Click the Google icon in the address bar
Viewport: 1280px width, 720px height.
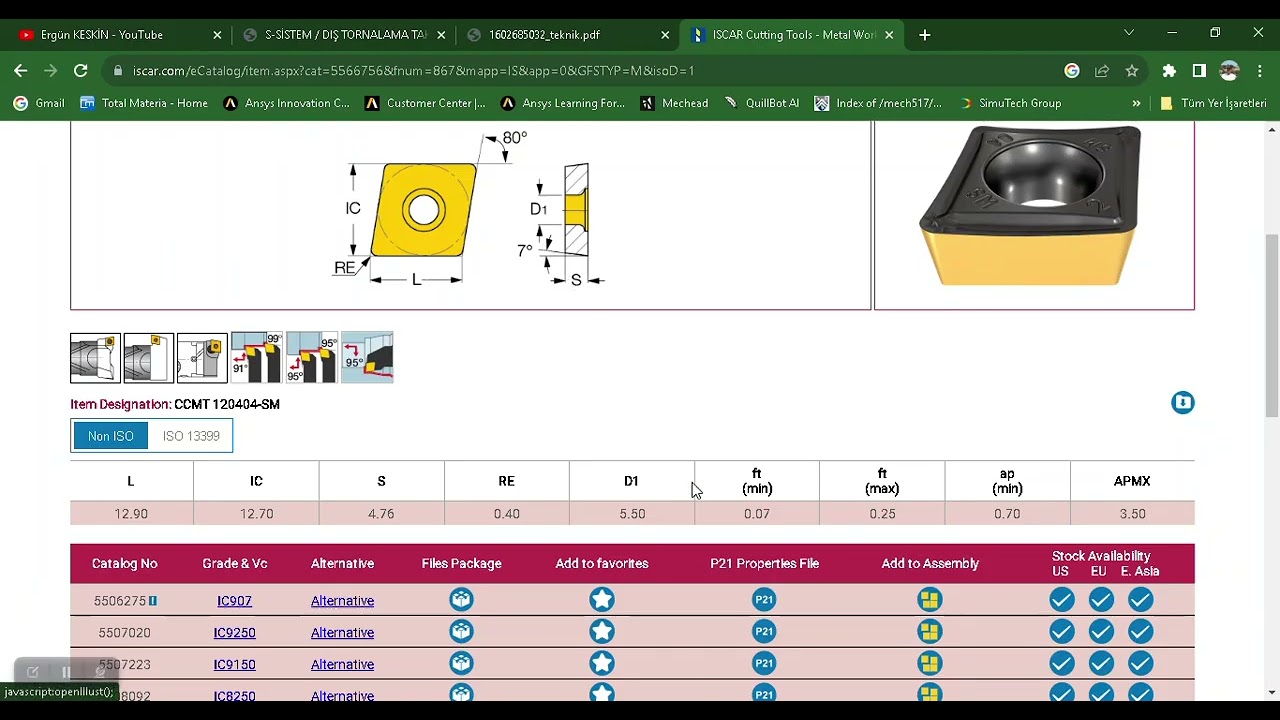pyautogui.click(x=1072, y=71)
